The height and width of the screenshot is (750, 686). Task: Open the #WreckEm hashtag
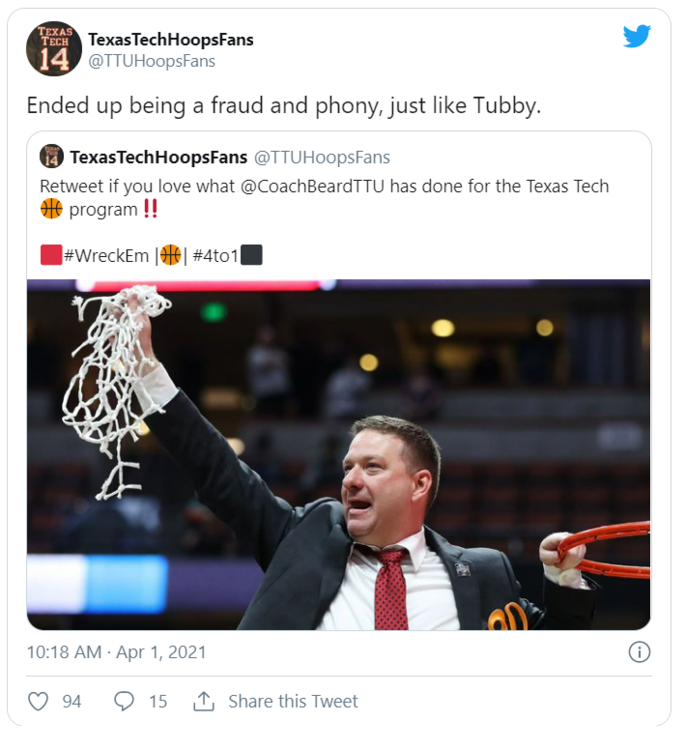pyautogui.click(x=106, y=255)
